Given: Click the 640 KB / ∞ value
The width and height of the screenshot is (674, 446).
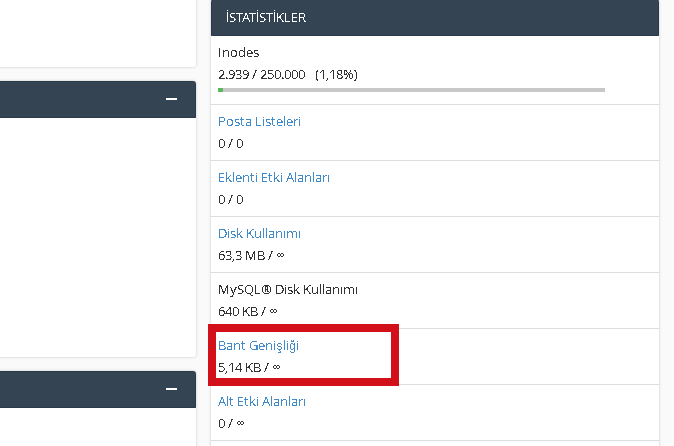Looking at the screenshot, I should (x=248, y=312).
